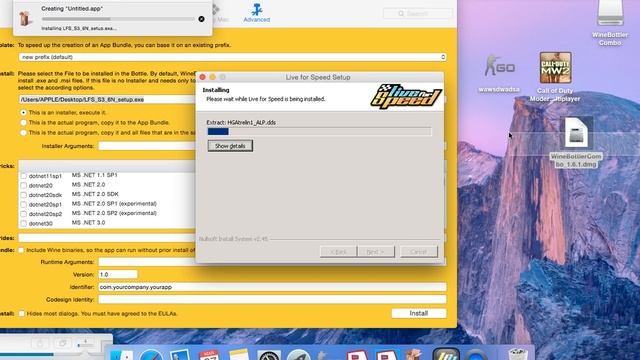Click the Live for Speed install progress bar
The height and width of the screenshot is (360, 640).
(x=319, y=131)
